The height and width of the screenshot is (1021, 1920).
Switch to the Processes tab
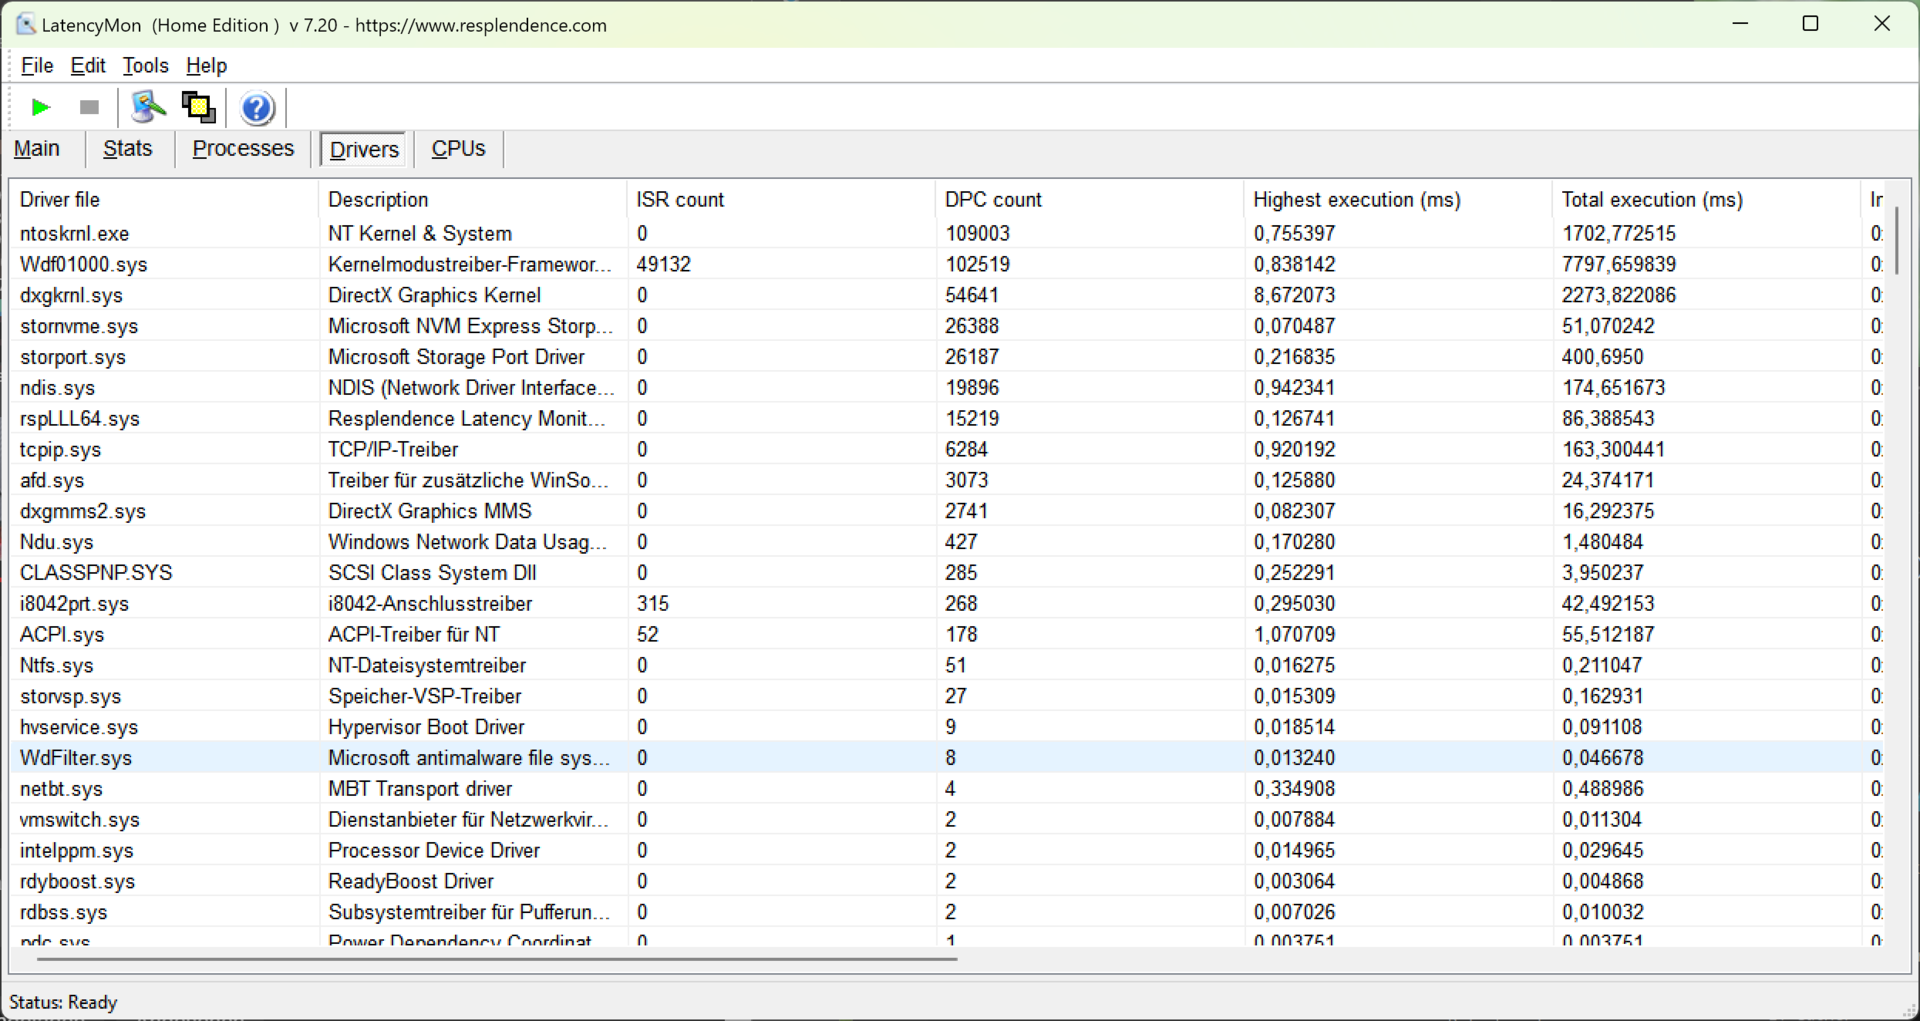point(243,149)
